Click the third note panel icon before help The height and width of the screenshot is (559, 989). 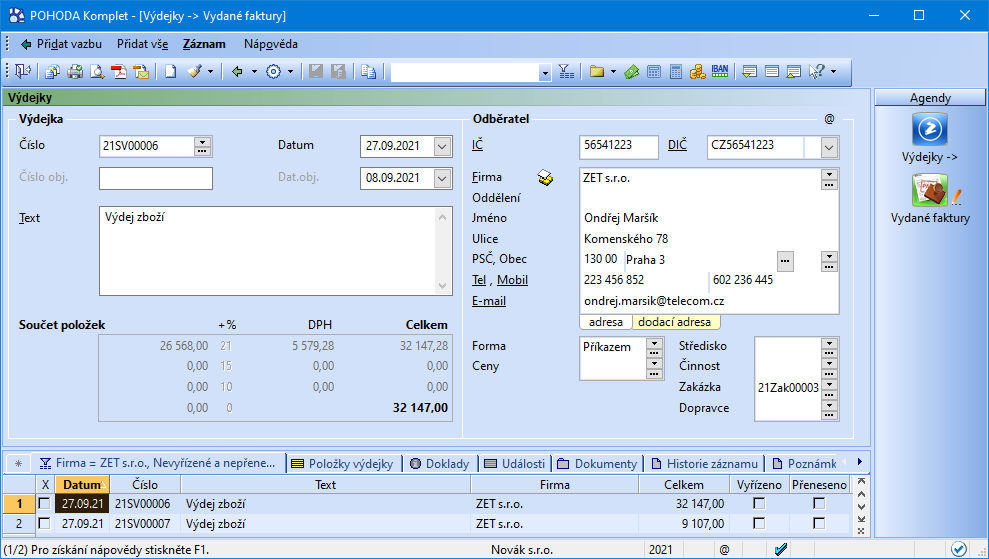click(793, 72)
